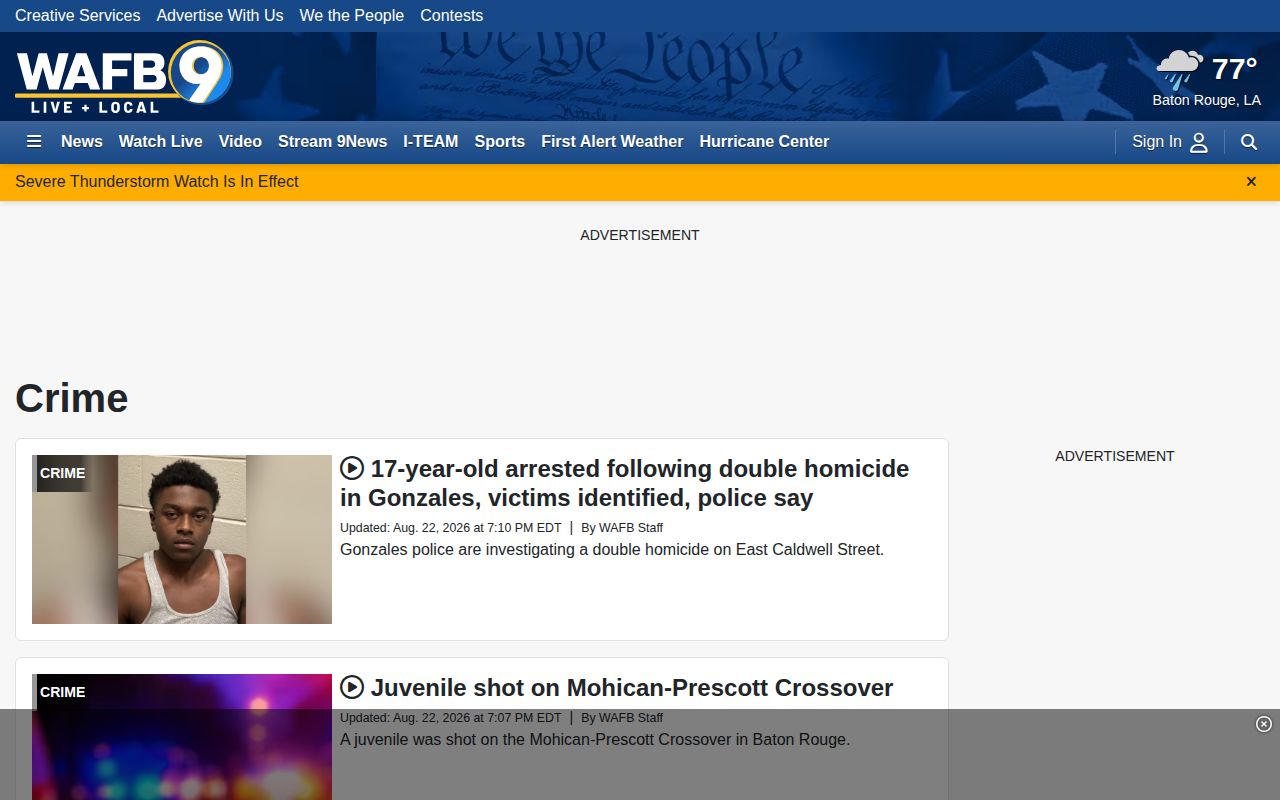Click the Creative Services link
Image resolution: width=1280 pixels, height=800 pixels.
78,16
